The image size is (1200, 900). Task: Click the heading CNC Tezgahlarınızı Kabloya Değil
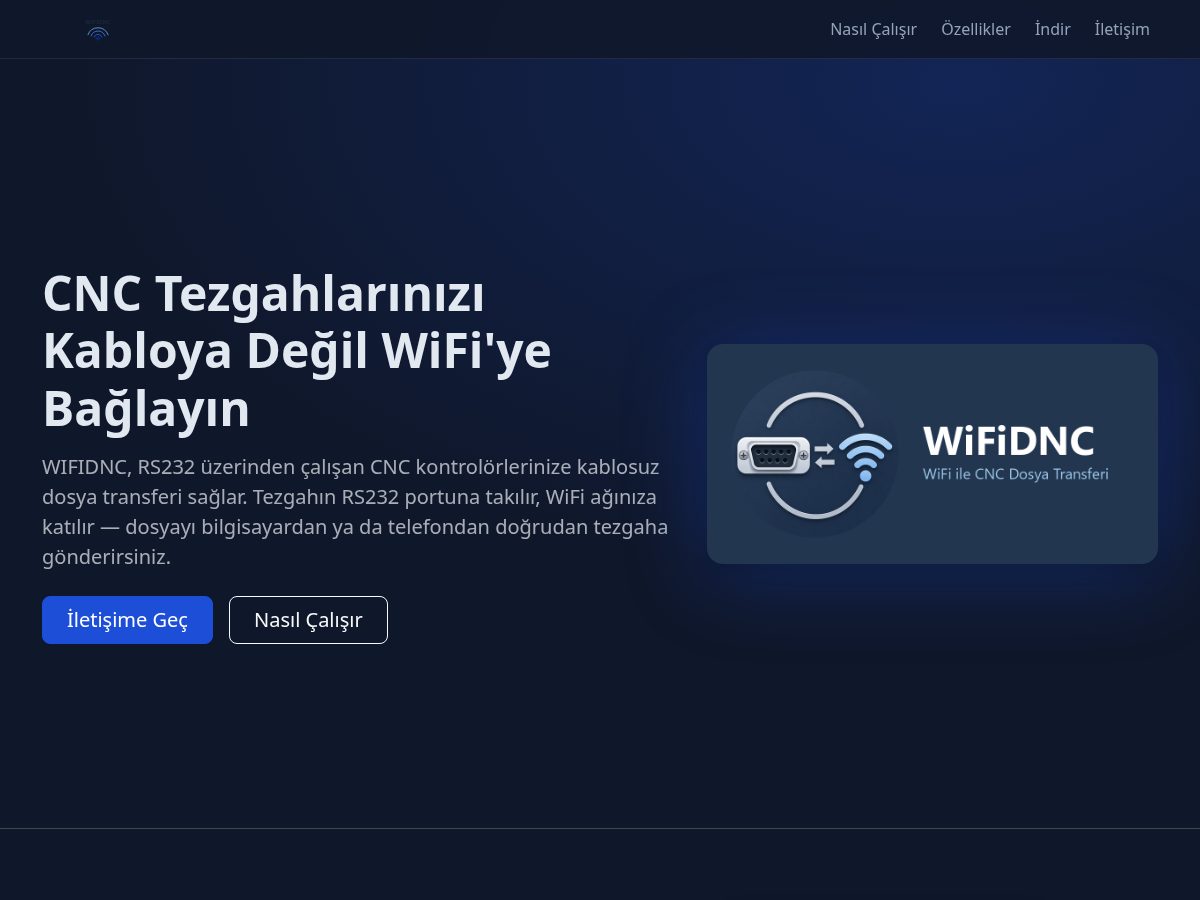(297, 351)
